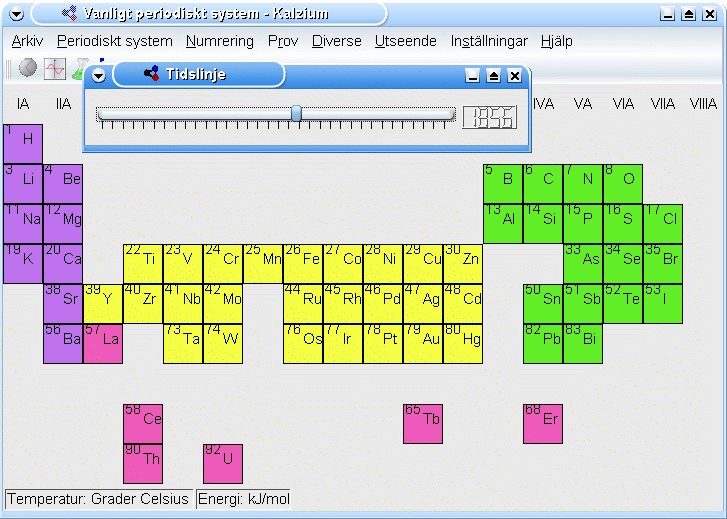Screen dimensions: 727x519
Task: Maximize the Tidslinje window
Action: 493,76
